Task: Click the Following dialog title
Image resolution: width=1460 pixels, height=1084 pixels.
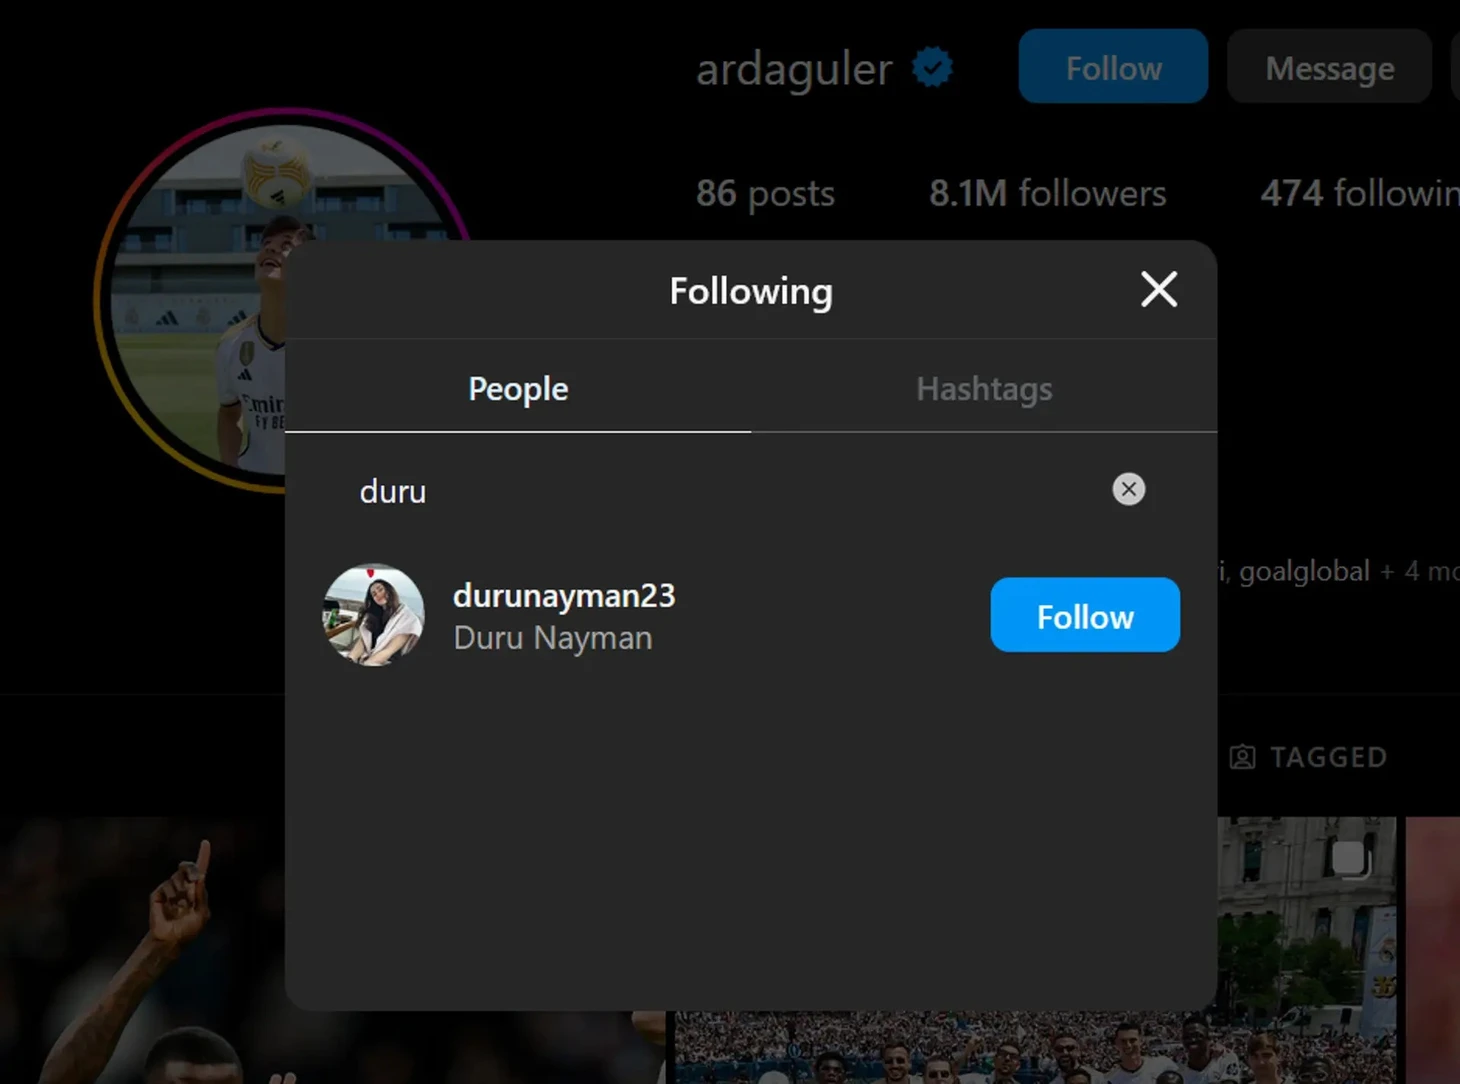Action: 751,291
